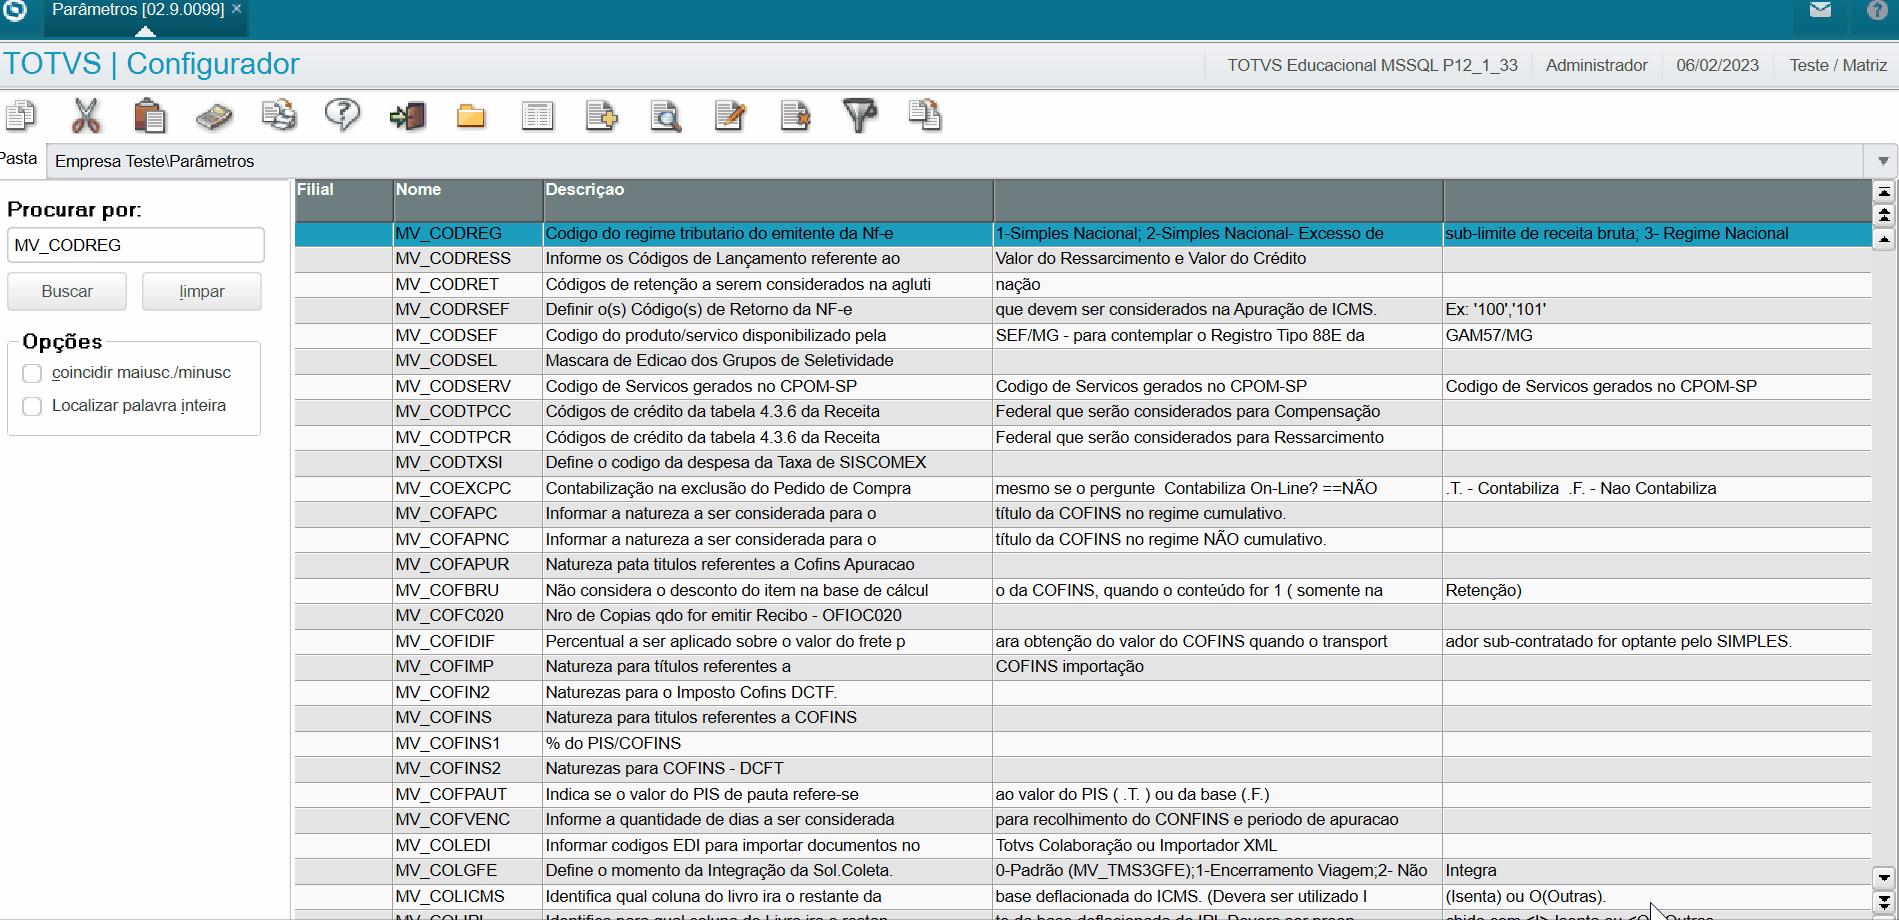Click page-down double arrow scroll button
Viewport: 1899px width, 920px height.
point(1884,902)
